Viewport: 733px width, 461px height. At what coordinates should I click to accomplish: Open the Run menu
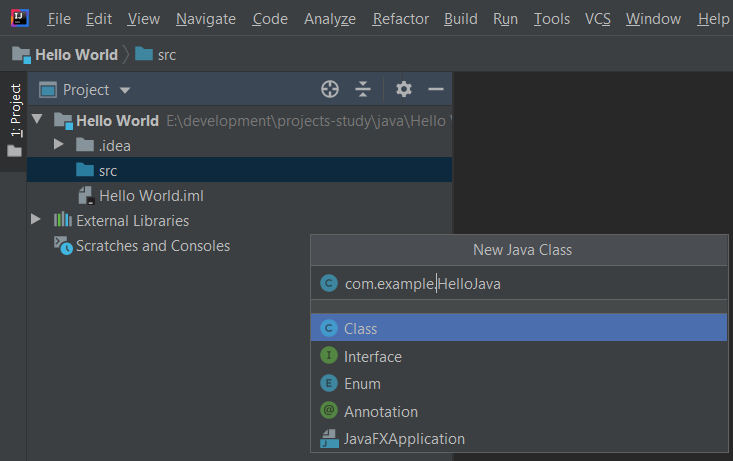505,19
